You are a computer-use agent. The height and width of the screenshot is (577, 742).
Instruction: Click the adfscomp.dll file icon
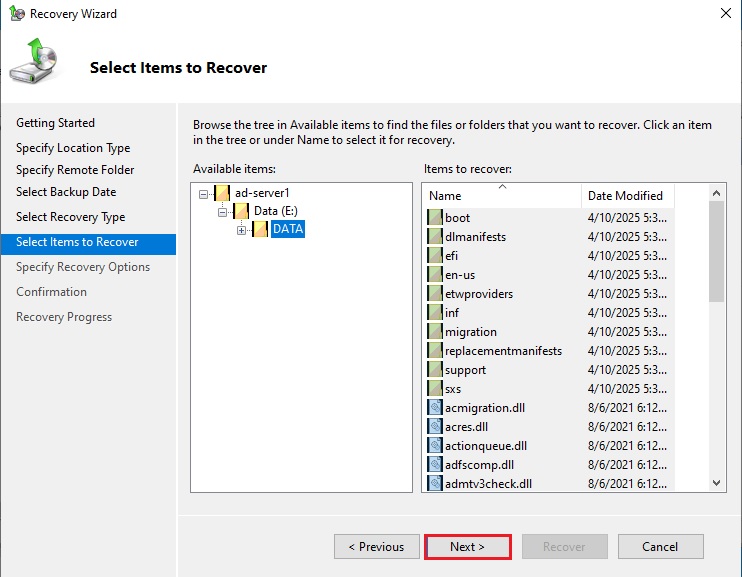pos(435,465)
